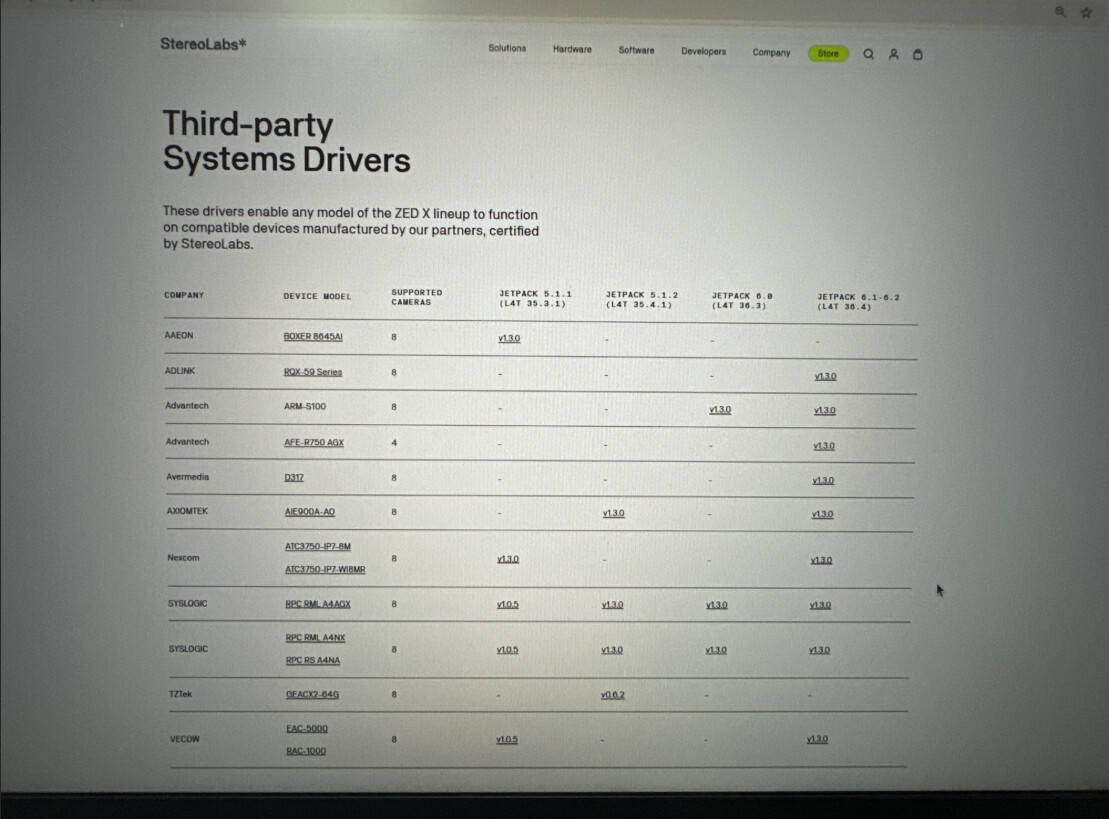
Task: Open the search icon in site header
Action: tap(868, 54)
